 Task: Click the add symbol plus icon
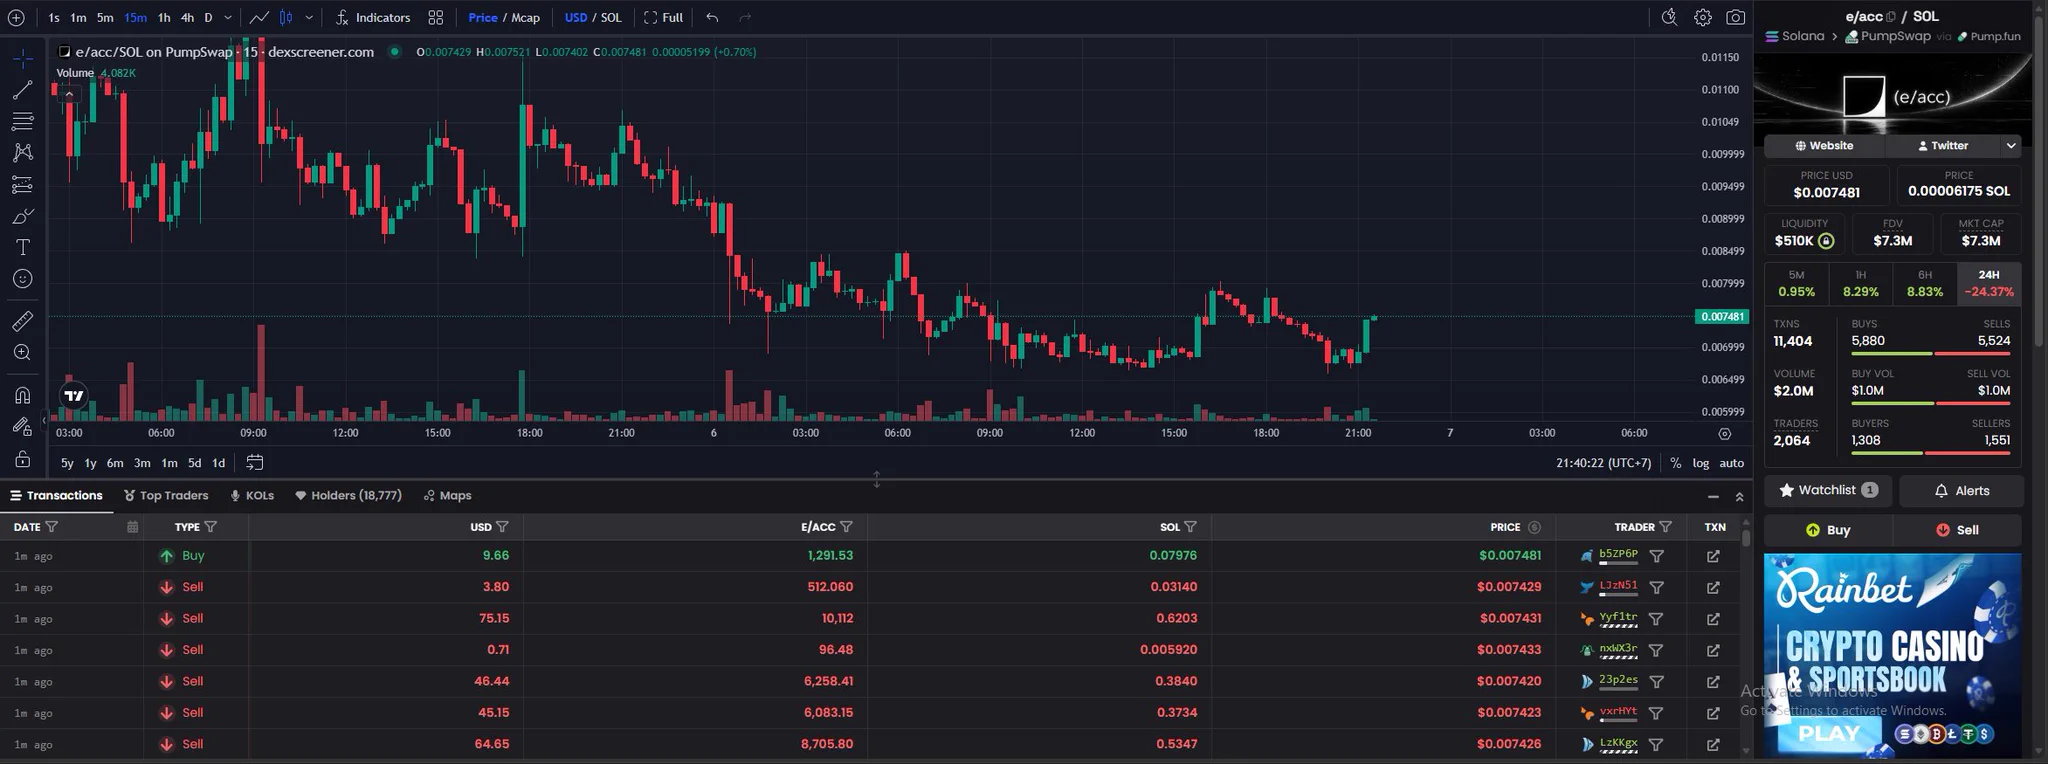[x=16, y=17]
